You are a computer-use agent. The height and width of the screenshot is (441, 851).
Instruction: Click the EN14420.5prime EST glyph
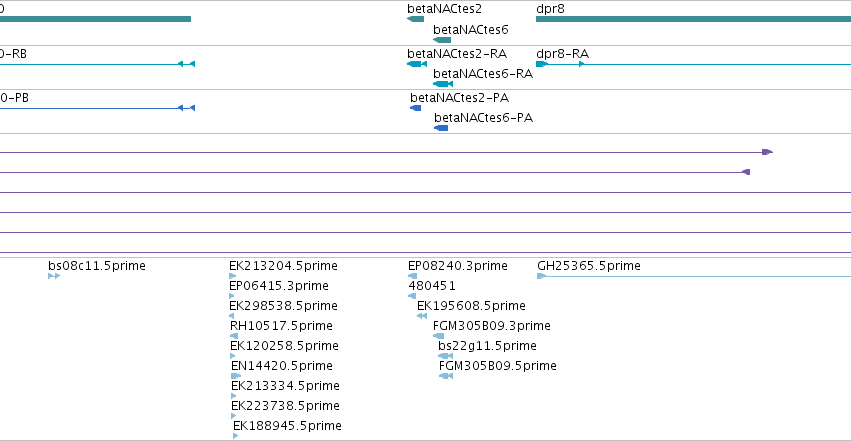pos(236,376)
